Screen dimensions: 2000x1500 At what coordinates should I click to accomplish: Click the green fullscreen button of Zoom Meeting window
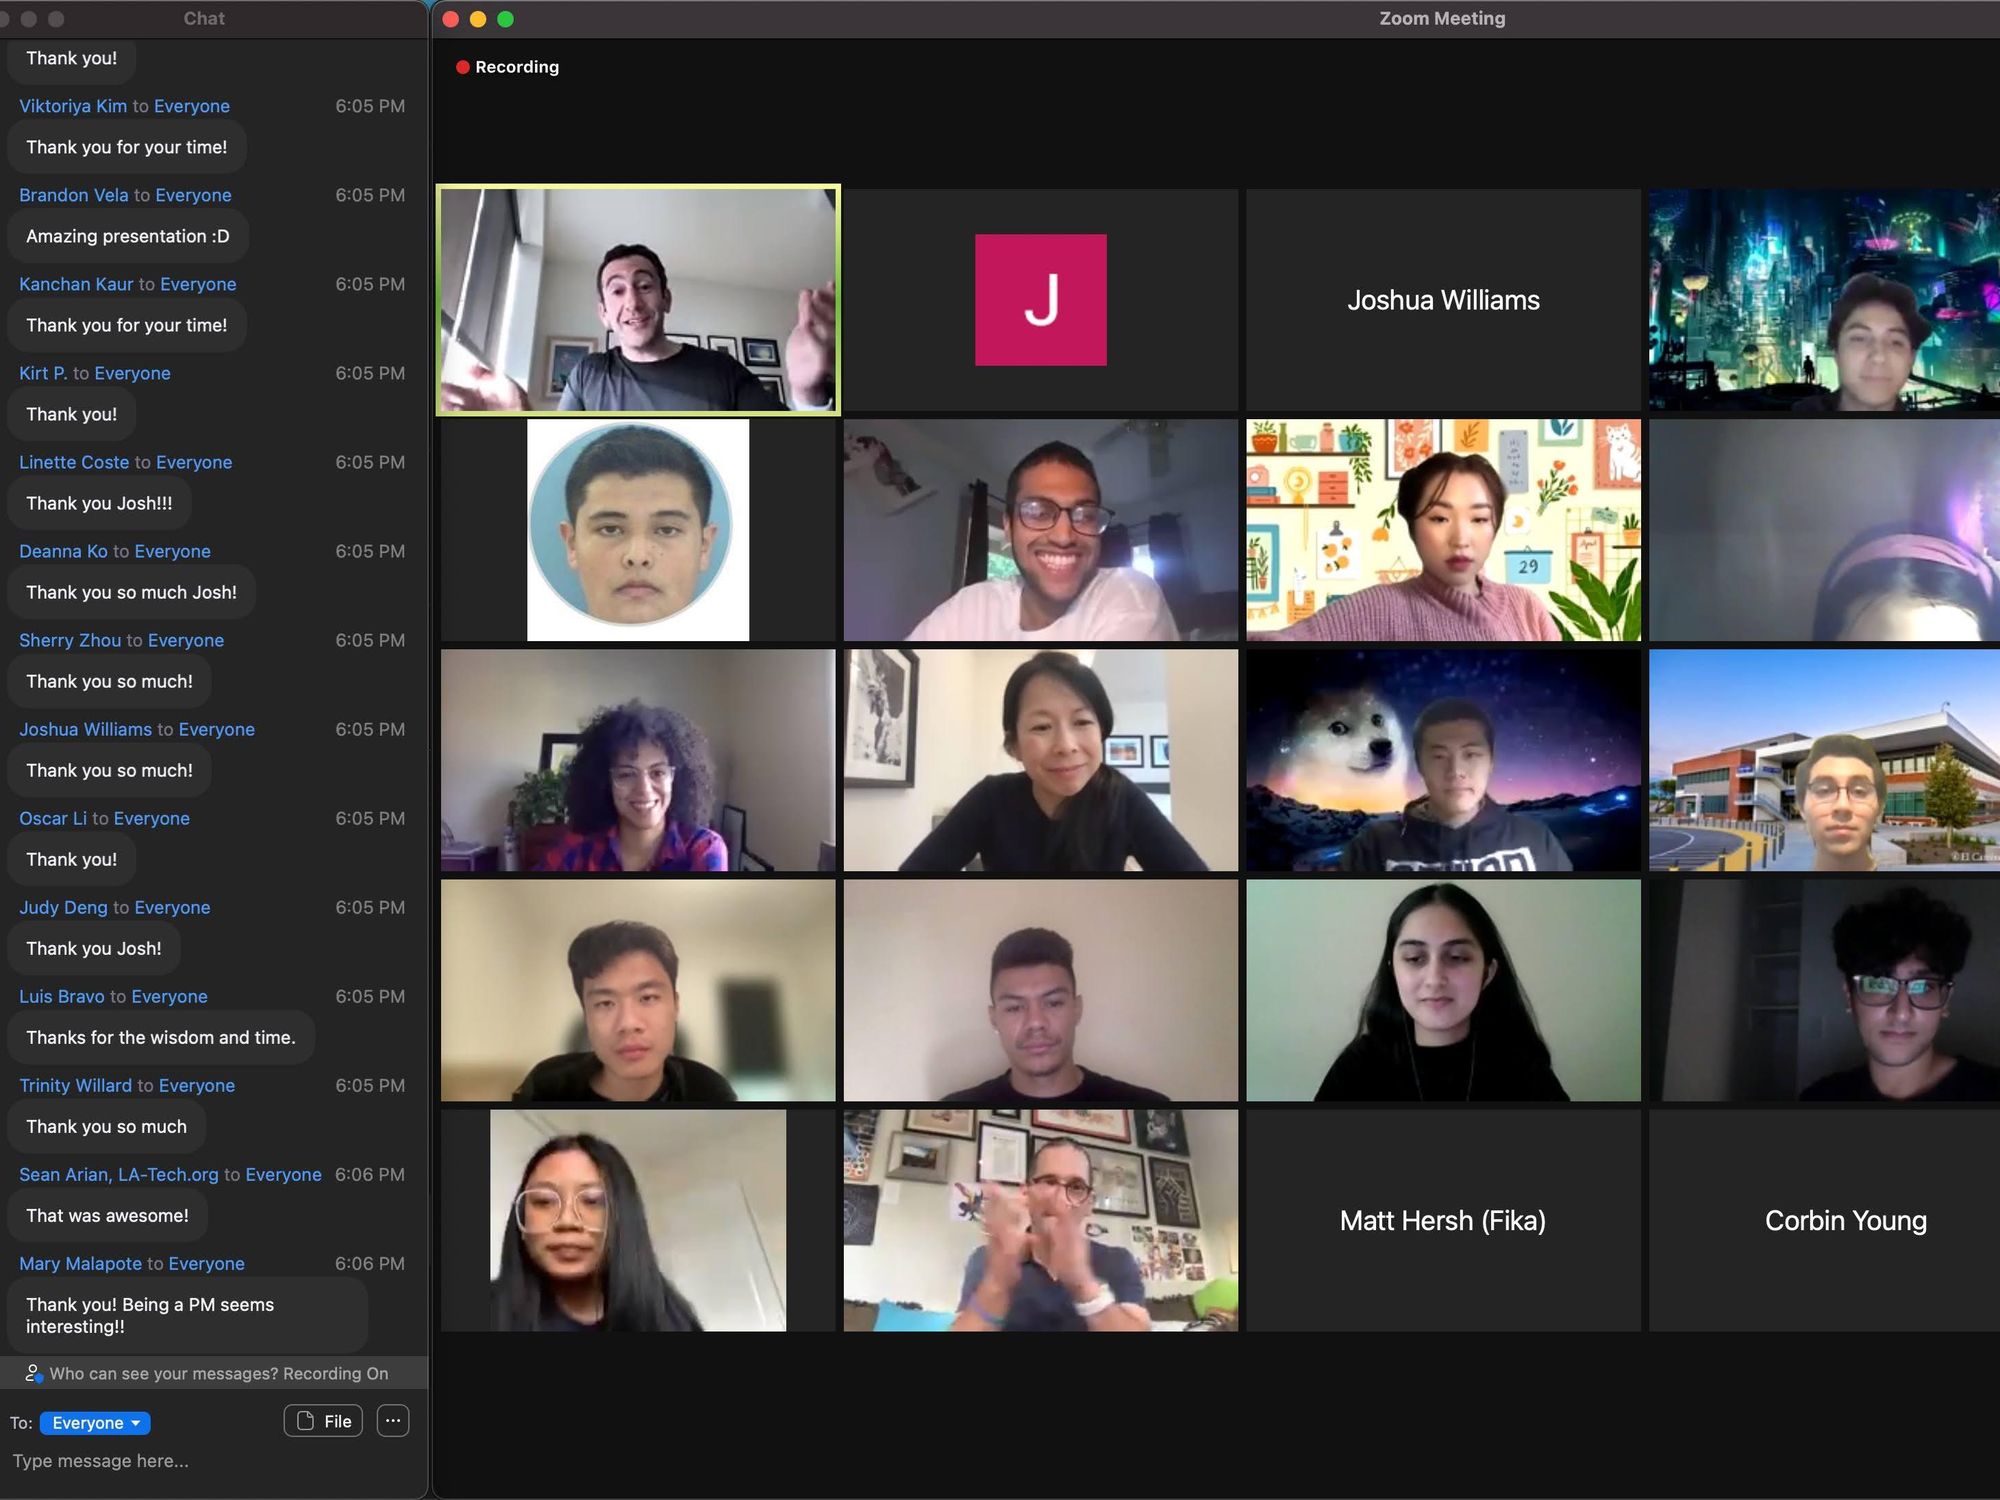coord(506,19)
